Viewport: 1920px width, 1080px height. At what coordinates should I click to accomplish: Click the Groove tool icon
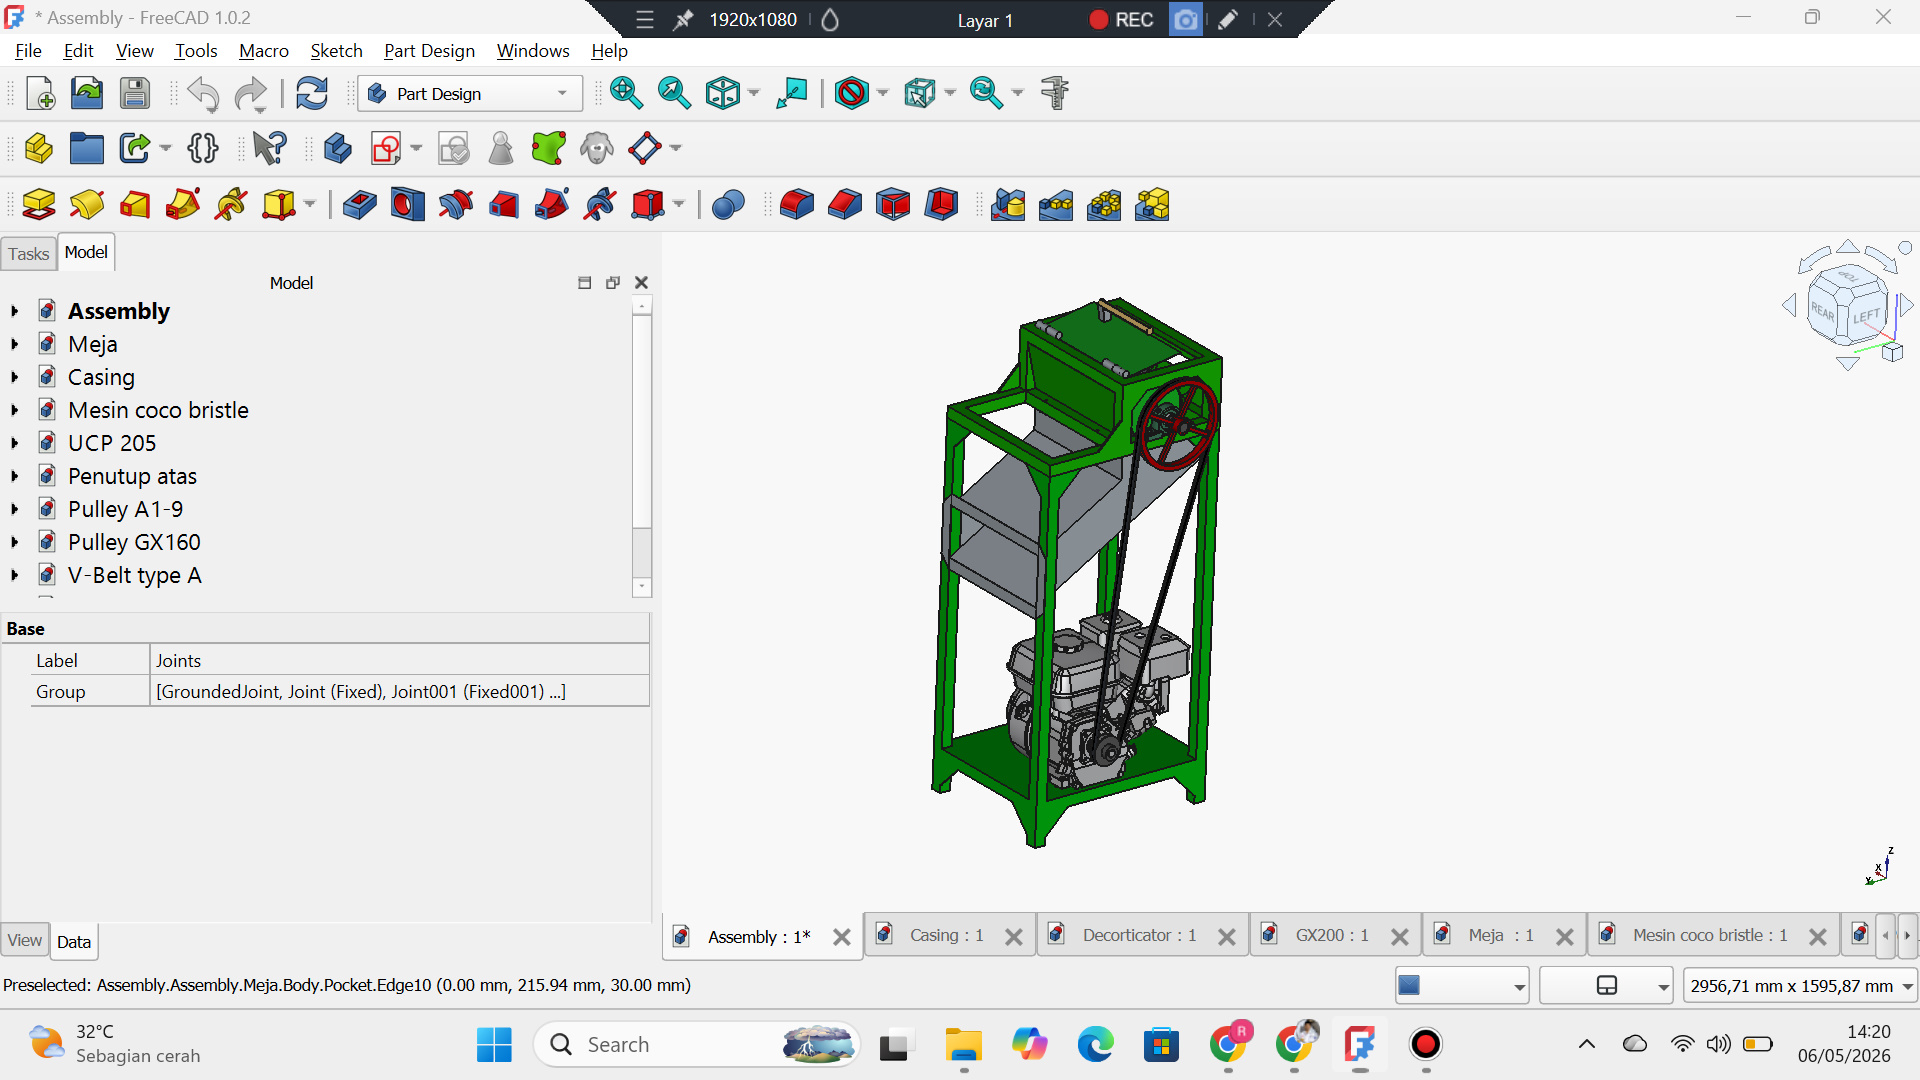pos(455,205)
